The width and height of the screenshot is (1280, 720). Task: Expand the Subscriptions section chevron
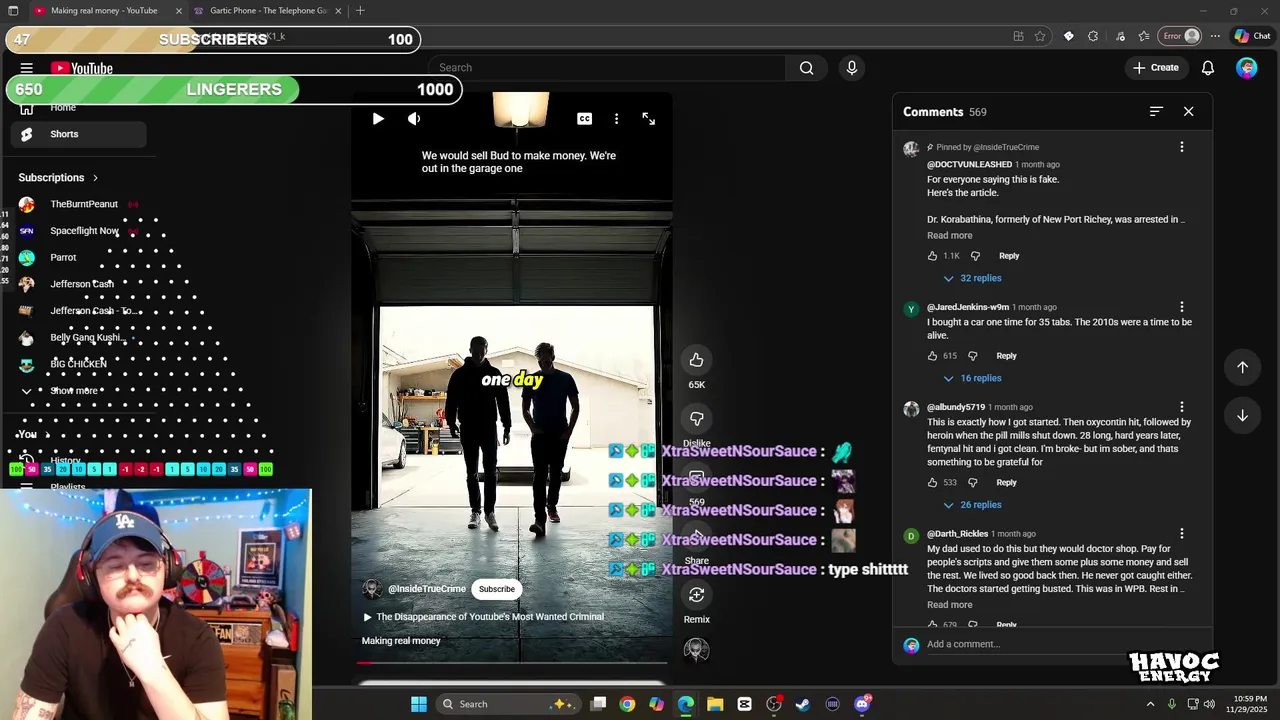tap(96, 178)
